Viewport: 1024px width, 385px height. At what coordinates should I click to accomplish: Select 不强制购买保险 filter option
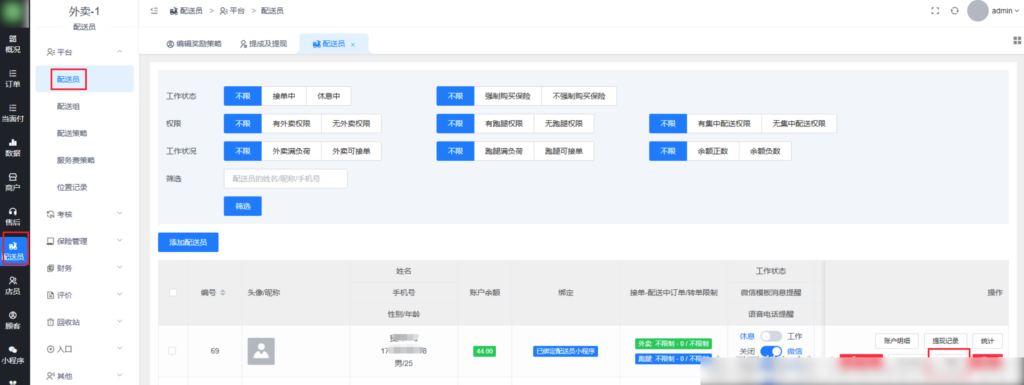pos(579,96)
